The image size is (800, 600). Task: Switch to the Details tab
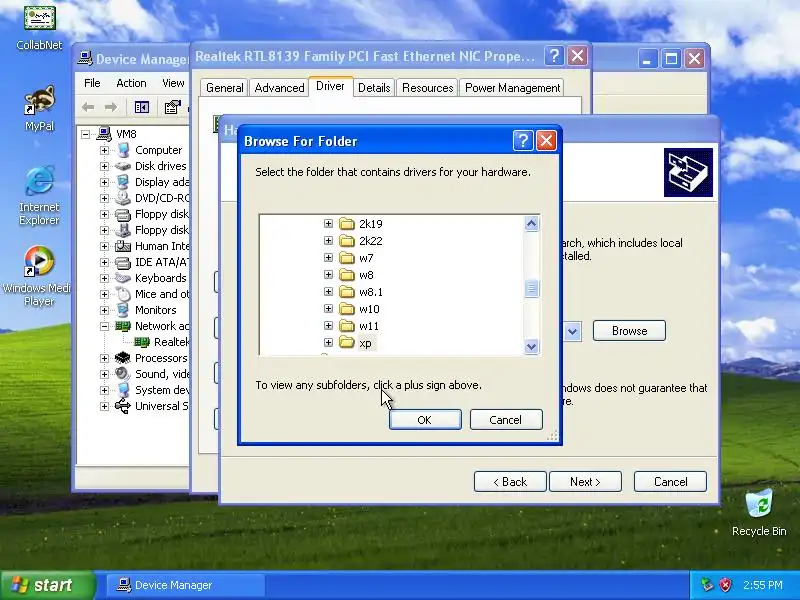point(374,88)
